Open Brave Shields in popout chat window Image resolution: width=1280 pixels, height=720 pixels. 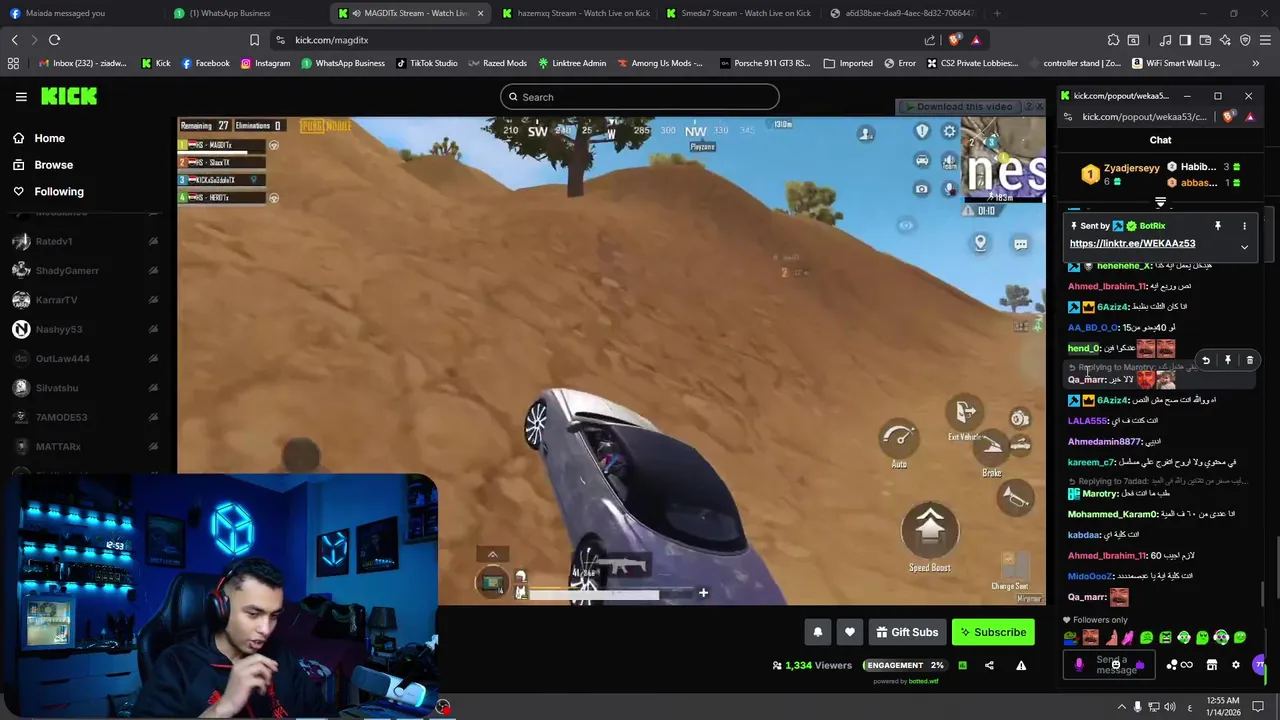(x=1229, y=117)
